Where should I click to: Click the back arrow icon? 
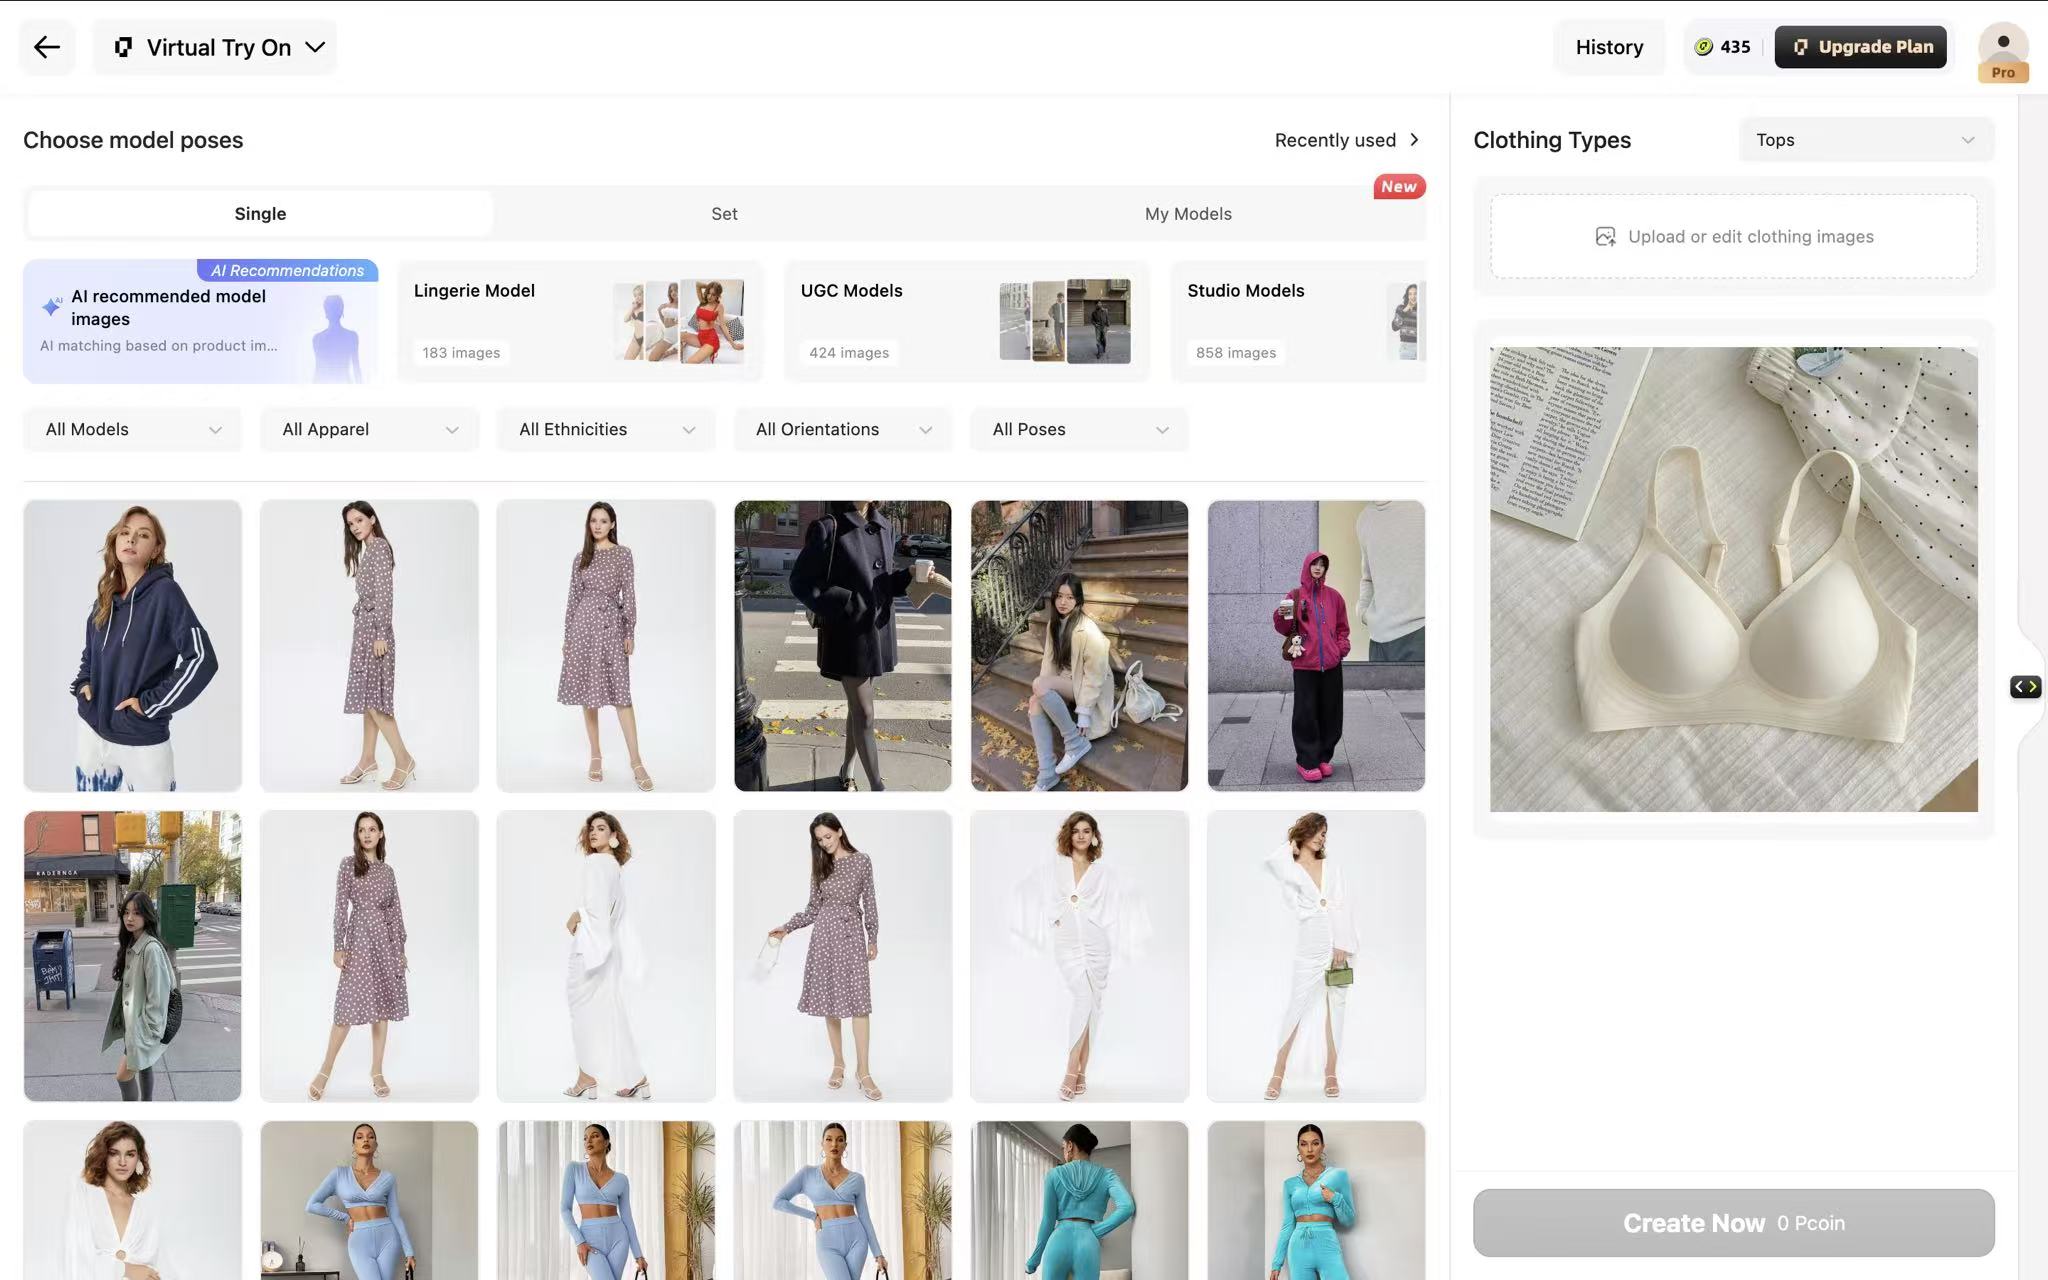pyautogui.click(x=47, y=47)
